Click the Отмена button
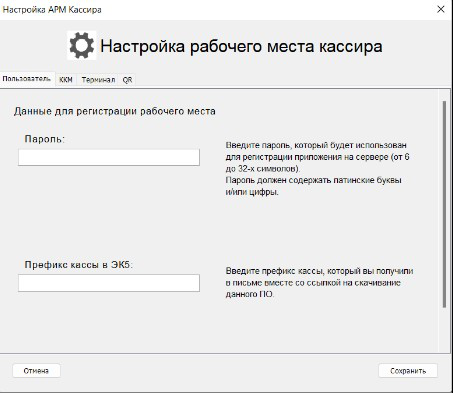 36,371
